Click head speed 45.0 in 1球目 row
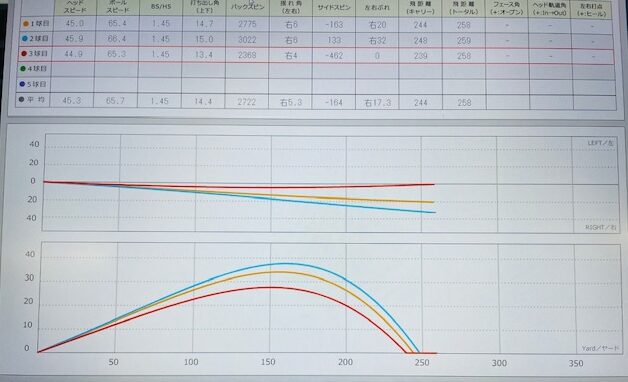The image size is (628, 382). click(x=75, y=24)
